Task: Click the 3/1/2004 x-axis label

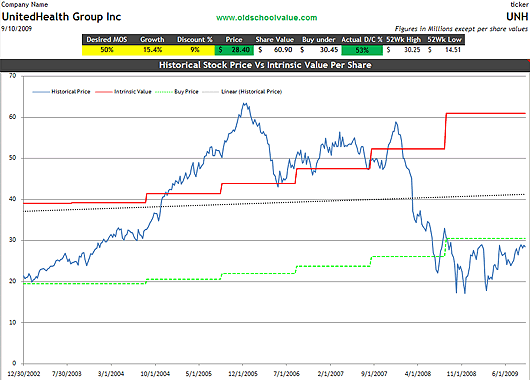Action: point(111,374)
